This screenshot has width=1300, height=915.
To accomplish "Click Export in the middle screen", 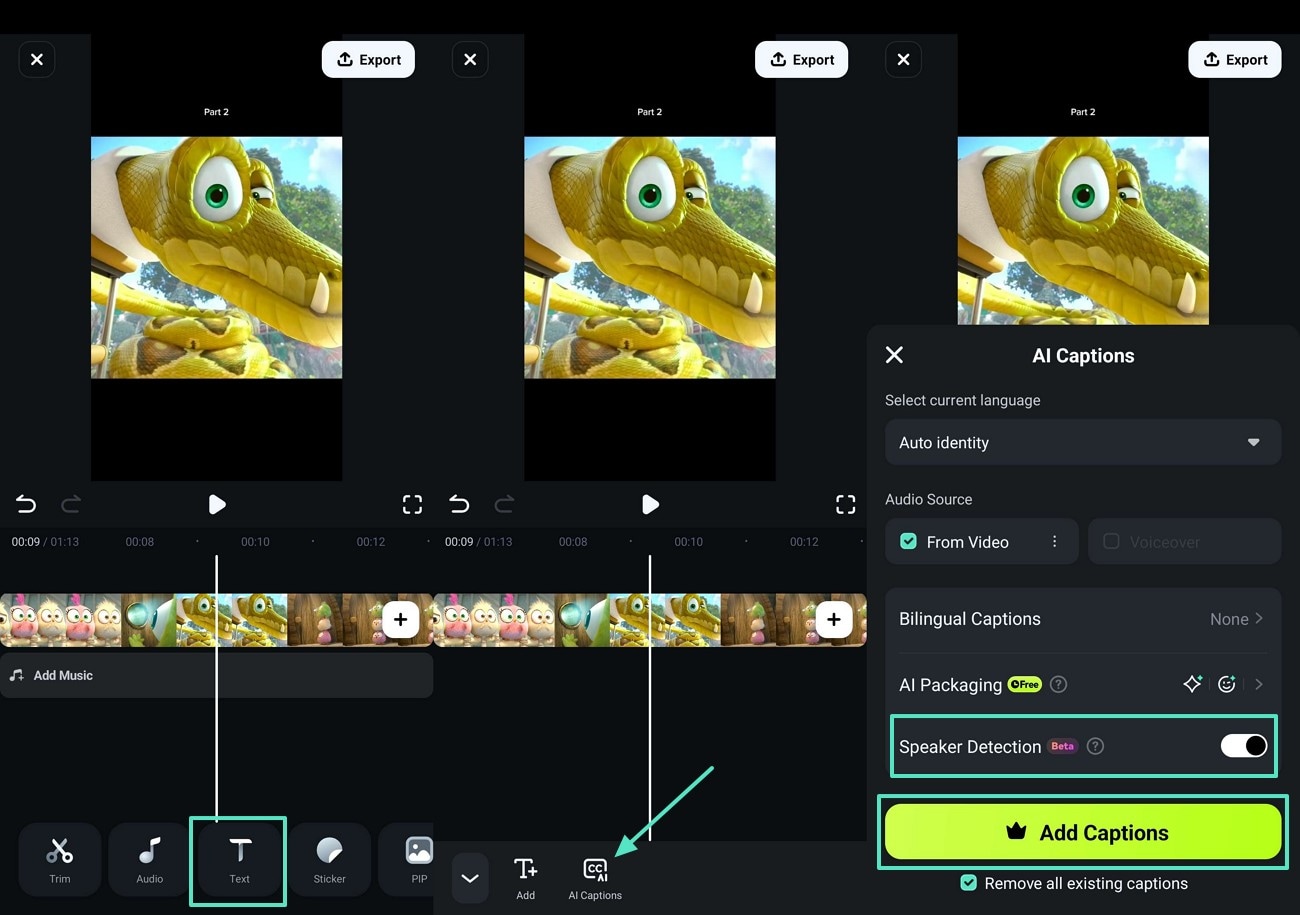I will pyautogui.click(x=801, y=60).
